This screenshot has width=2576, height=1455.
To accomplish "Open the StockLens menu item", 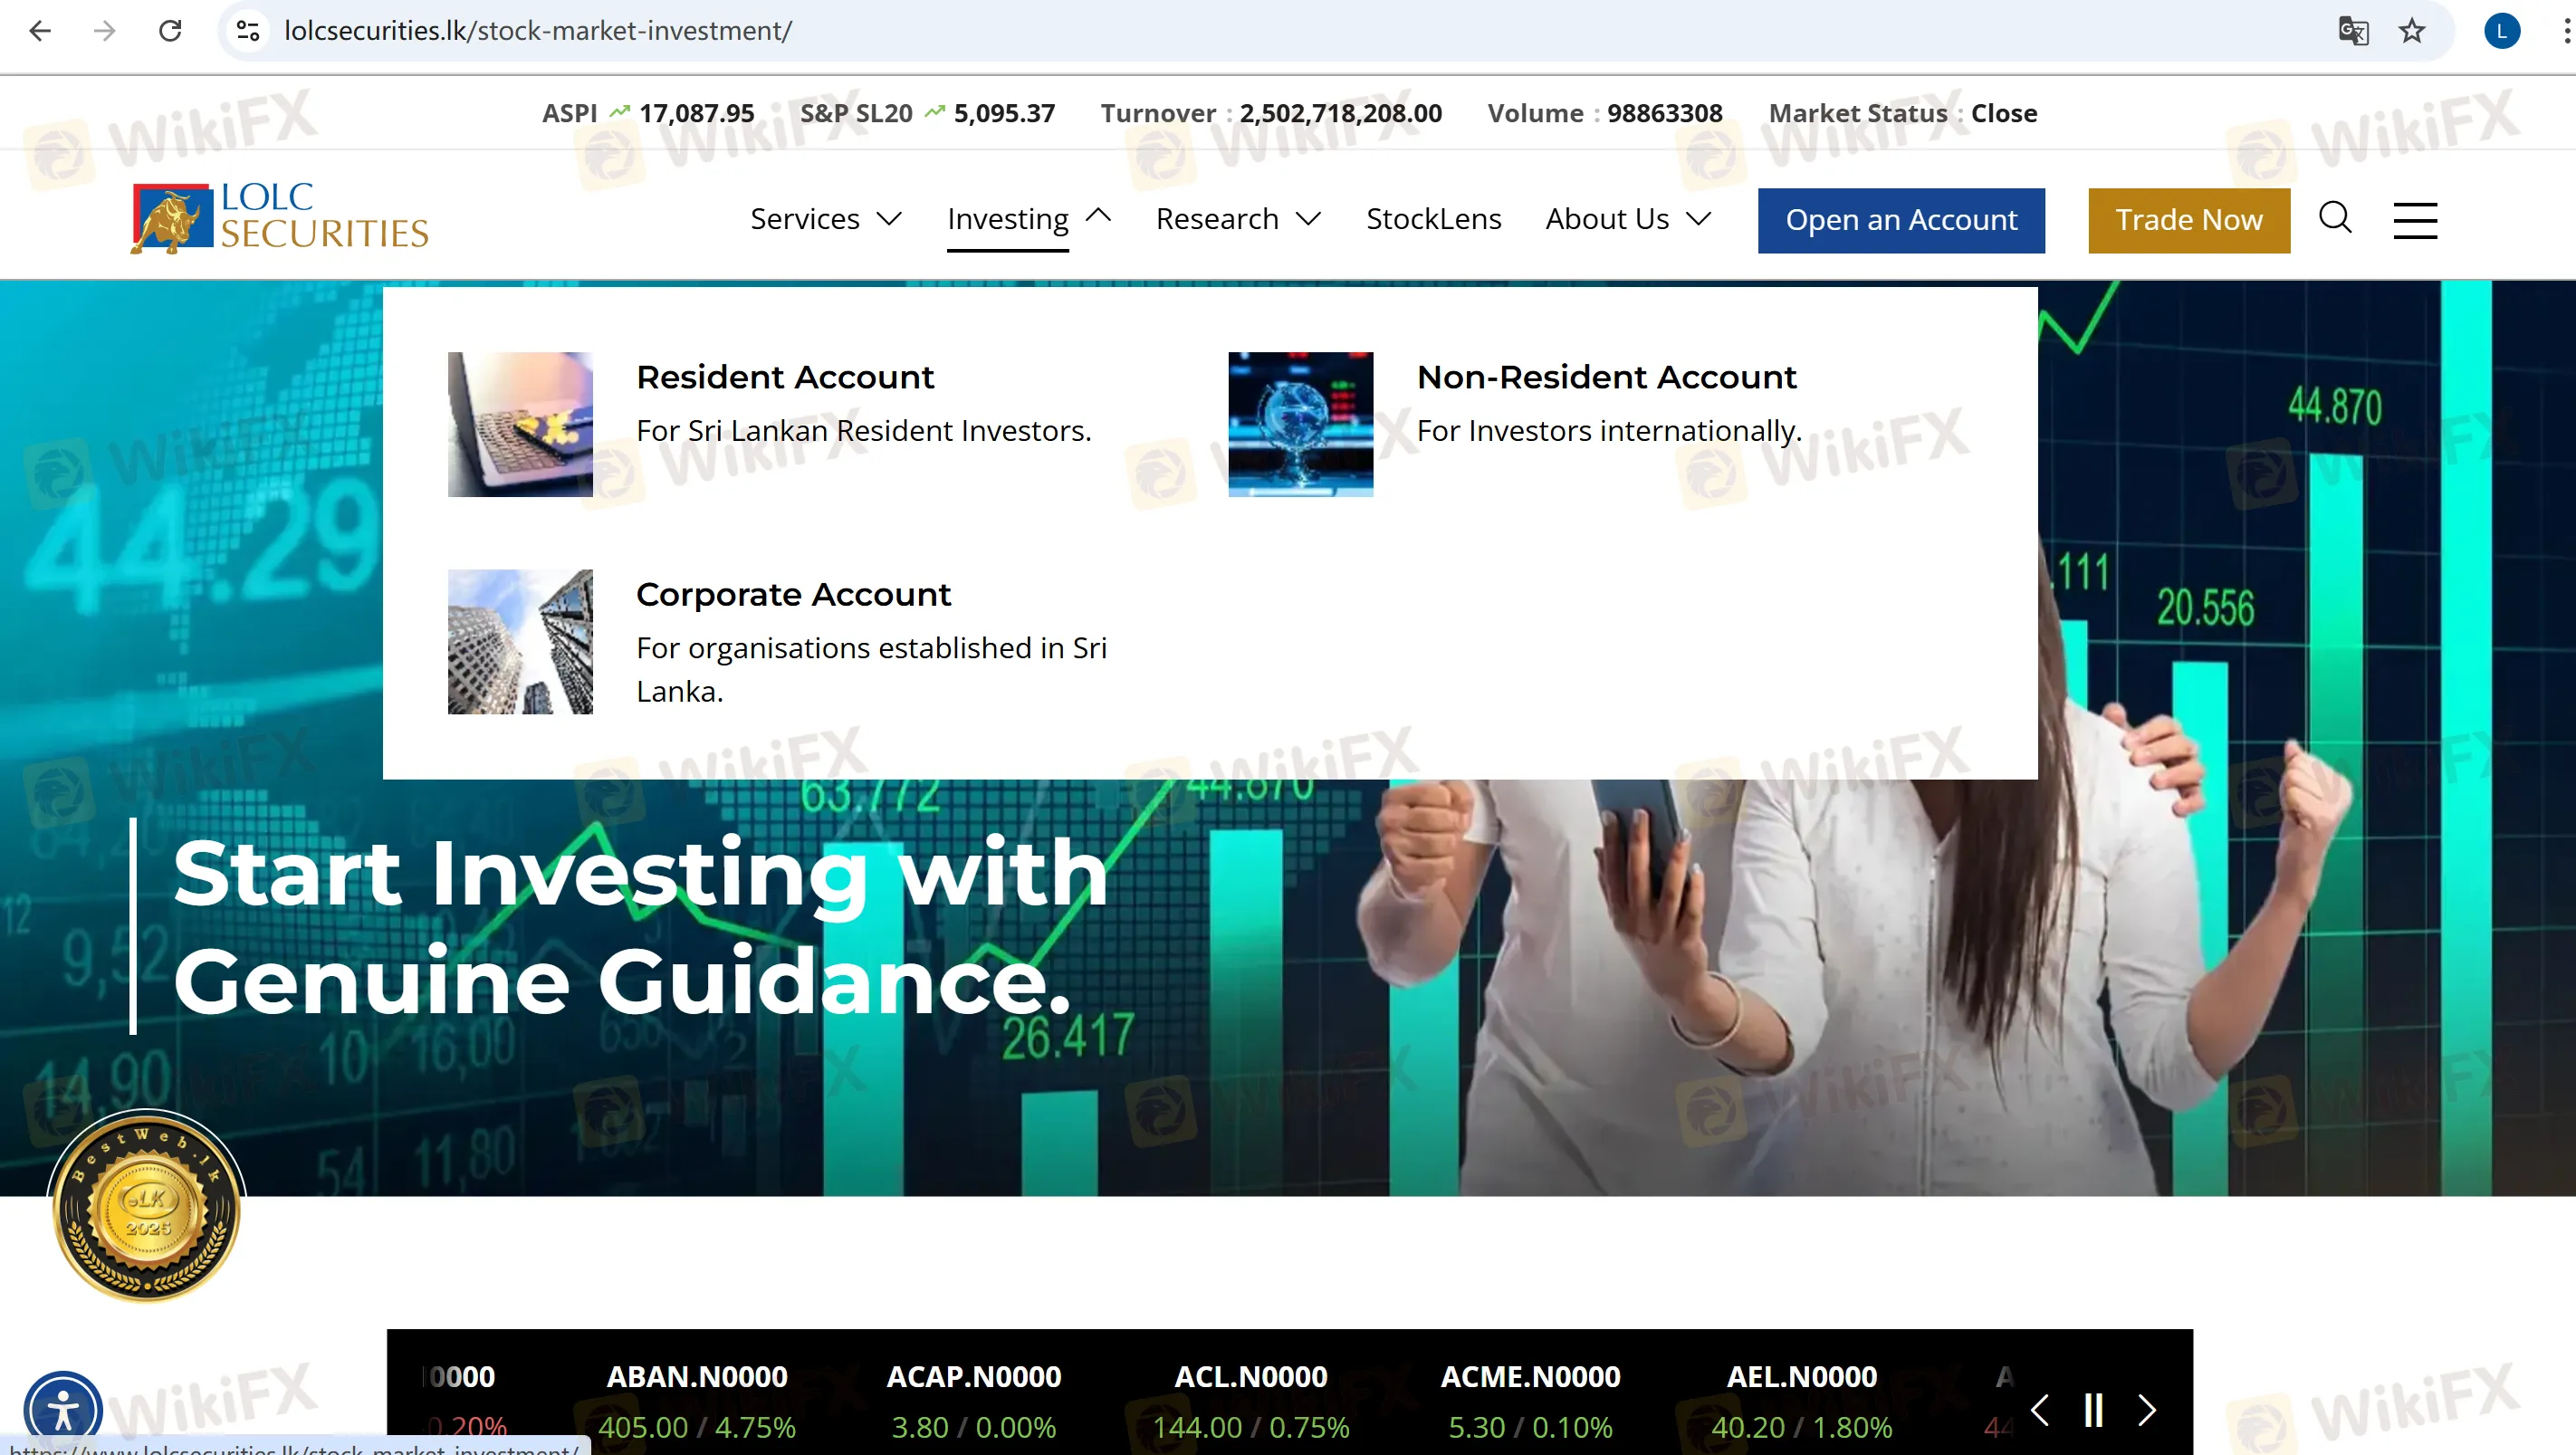I will pyautogui.click(x=1434, y=219).
